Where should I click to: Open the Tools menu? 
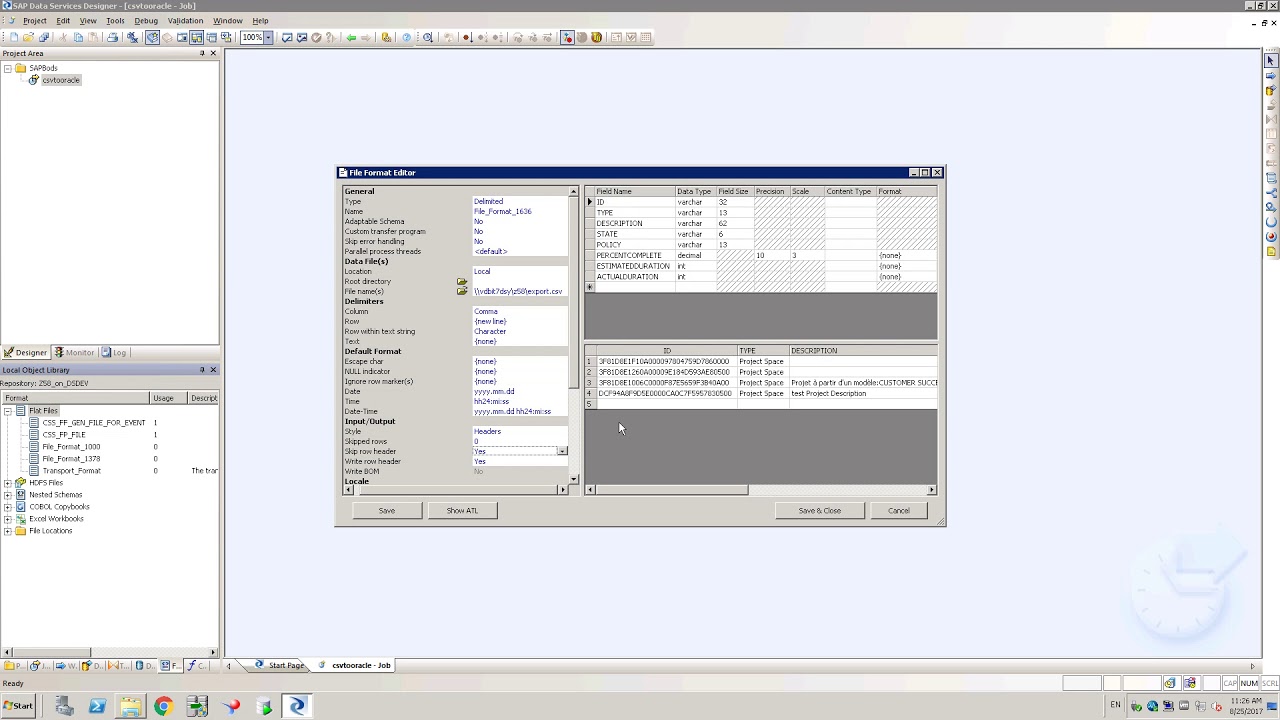tap(115, 20)
